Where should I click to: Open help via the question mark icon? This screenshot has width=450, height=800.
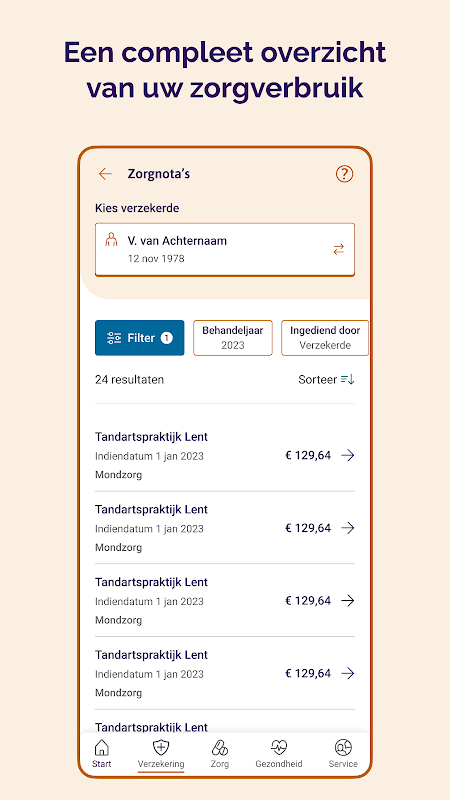click(344, 174)
